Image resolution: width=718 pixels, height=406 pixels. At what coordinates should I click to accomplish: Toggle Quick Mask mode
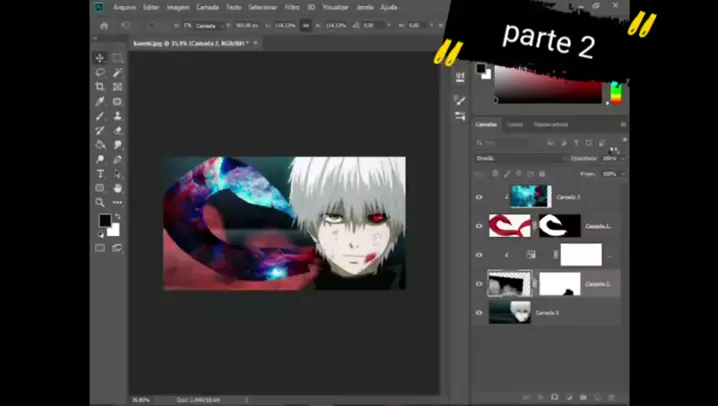click(x=100, y=248)
